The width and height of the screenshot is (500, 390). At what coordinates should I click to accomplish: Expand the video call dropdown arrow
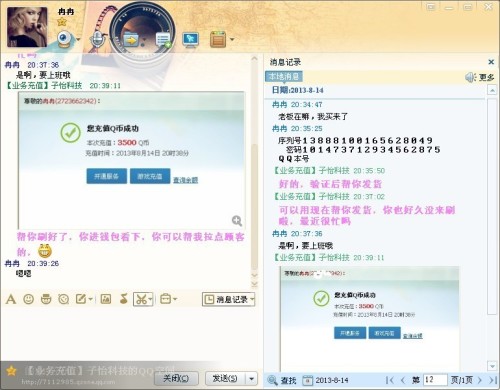[78, 40]
